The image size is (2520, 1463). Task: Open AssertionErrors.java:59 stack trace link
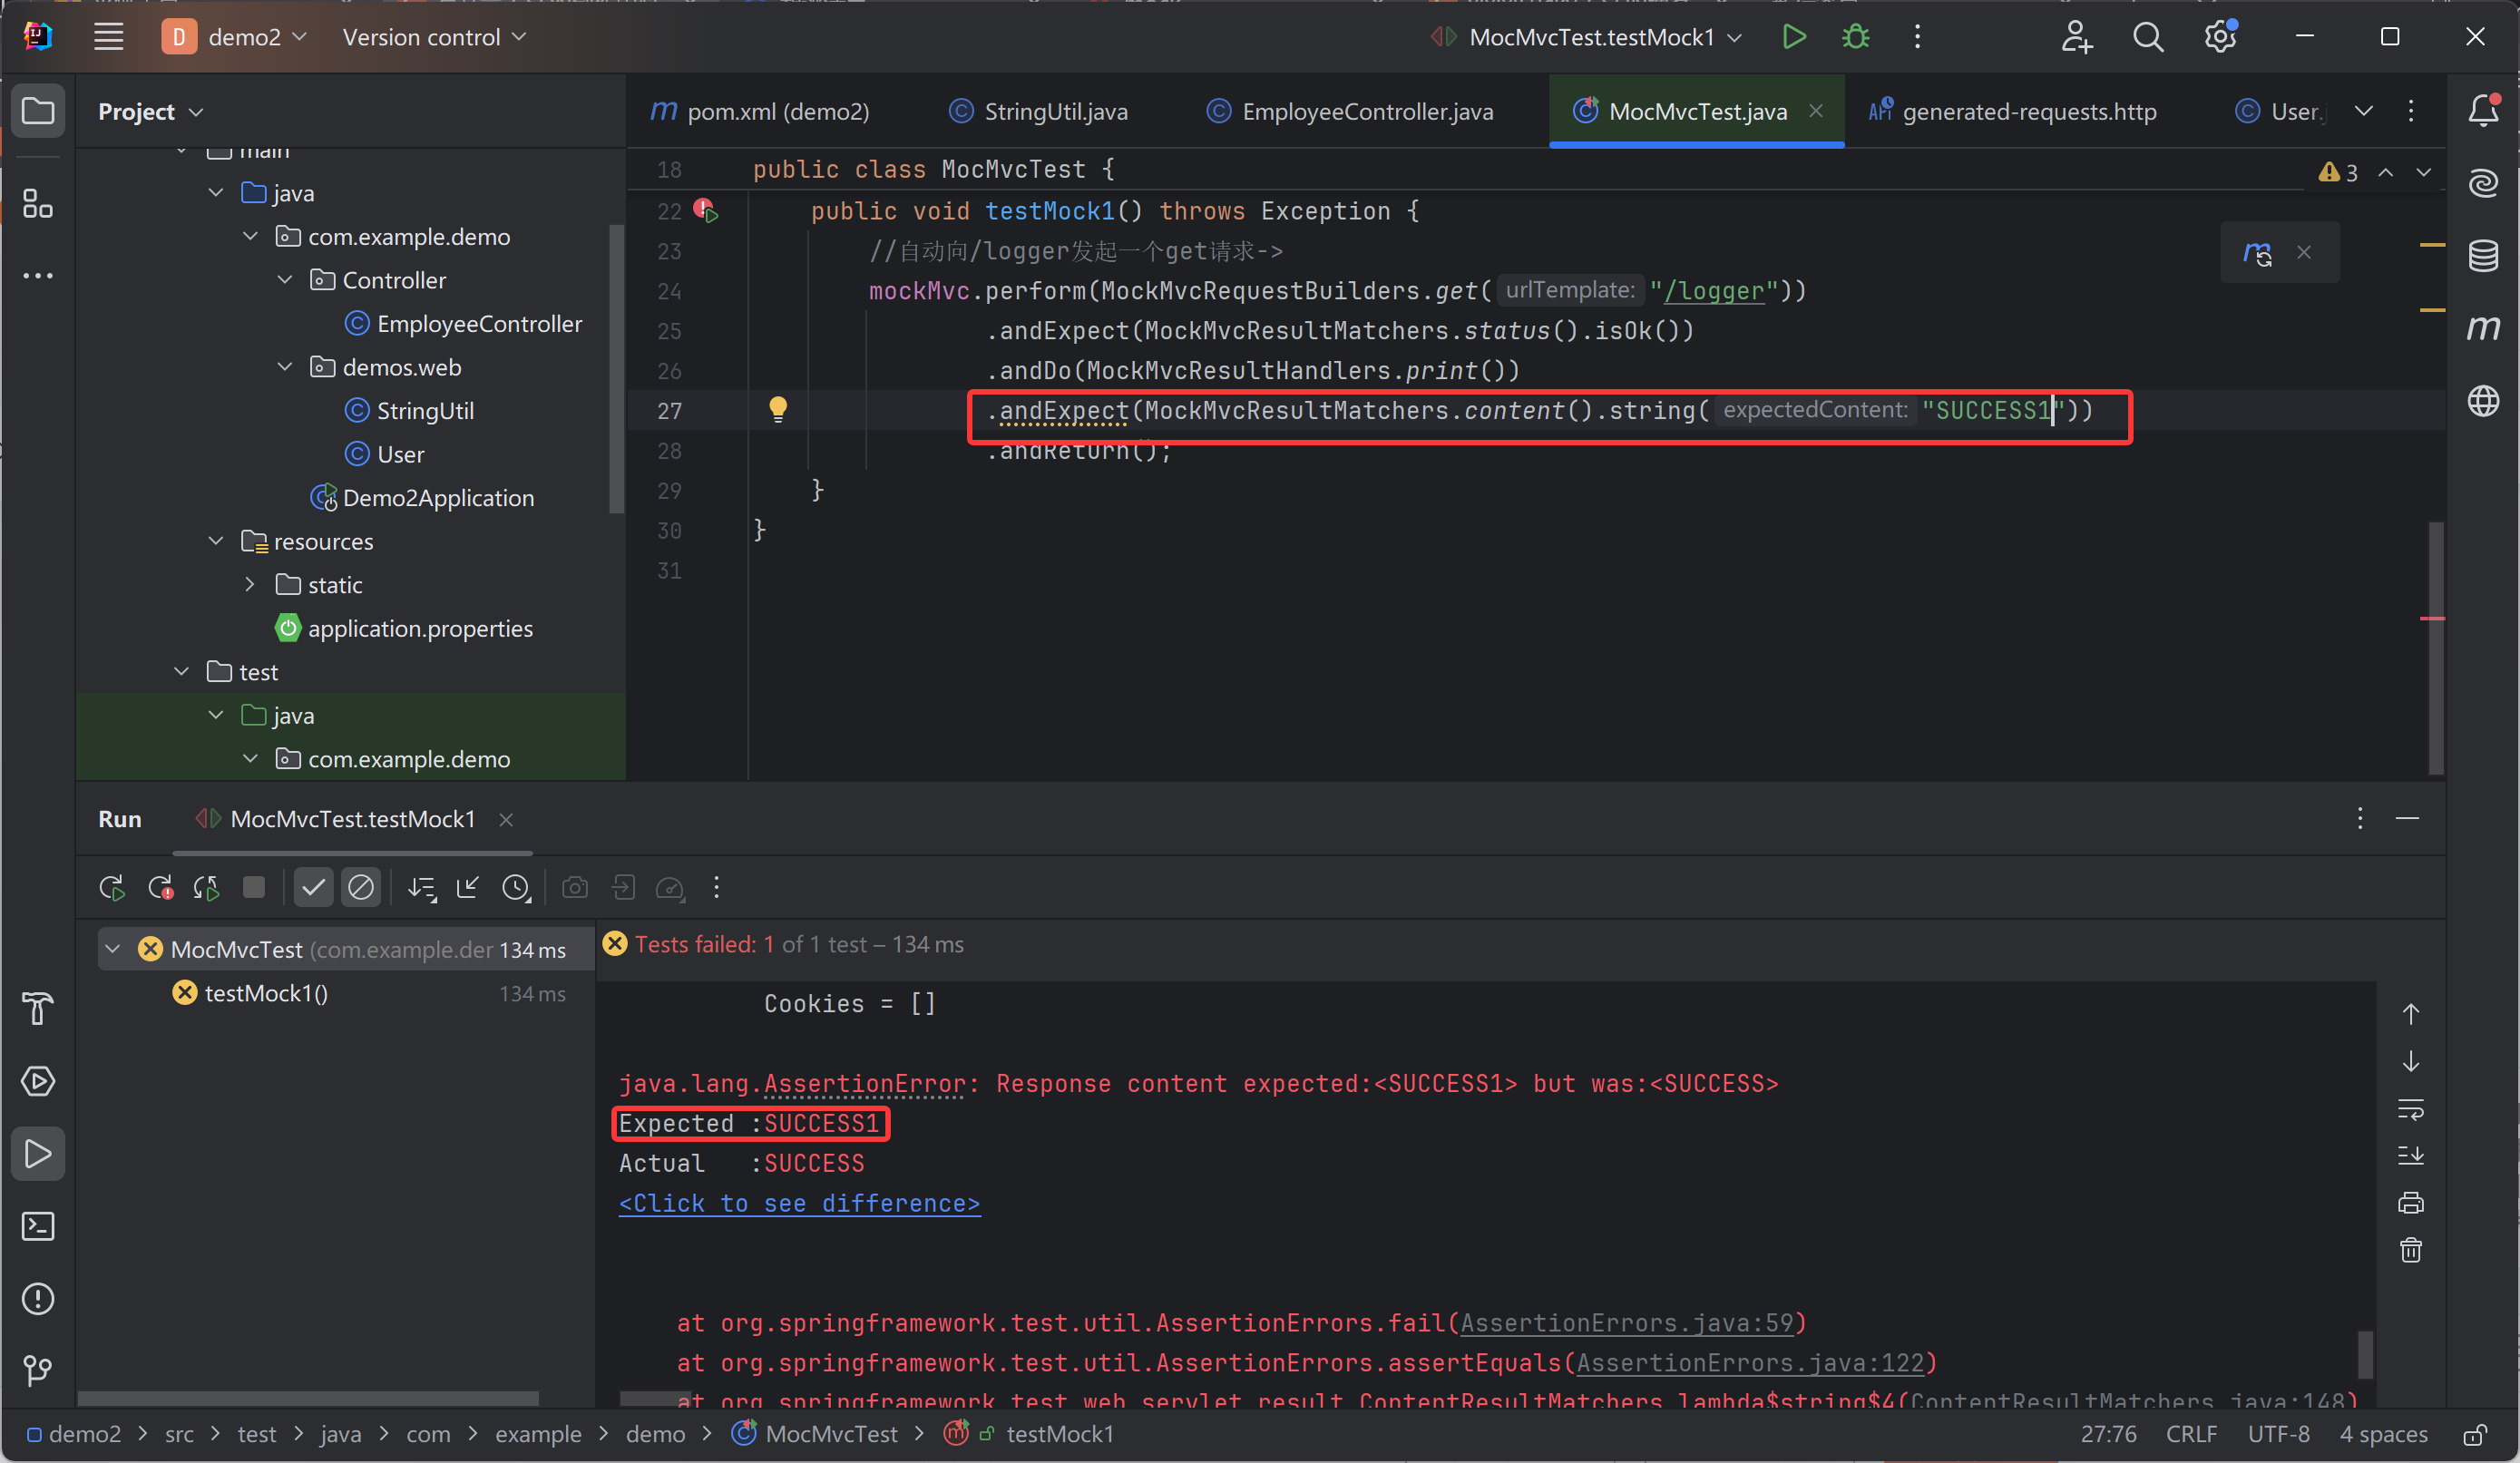(1627, 1323)
